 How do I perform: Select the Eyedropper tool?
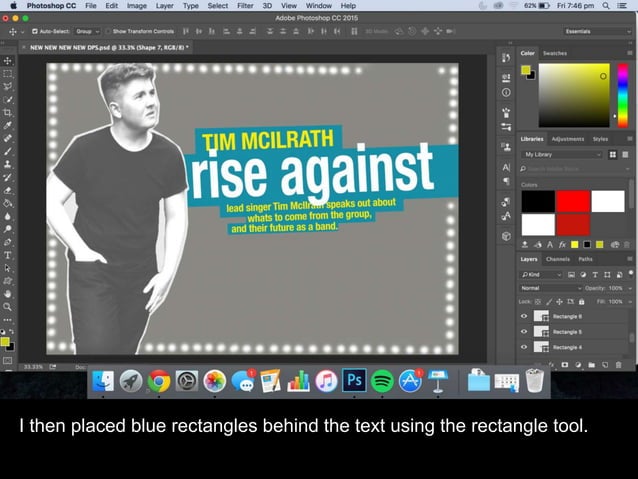(7, 125)
